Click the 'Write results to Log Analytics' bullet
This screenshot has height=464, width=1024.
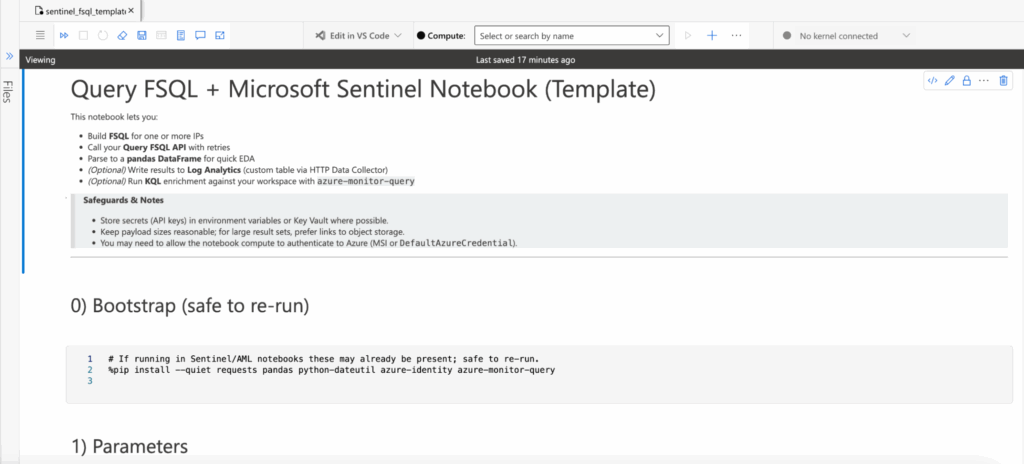pyautogui.click(x=237, y=169)
